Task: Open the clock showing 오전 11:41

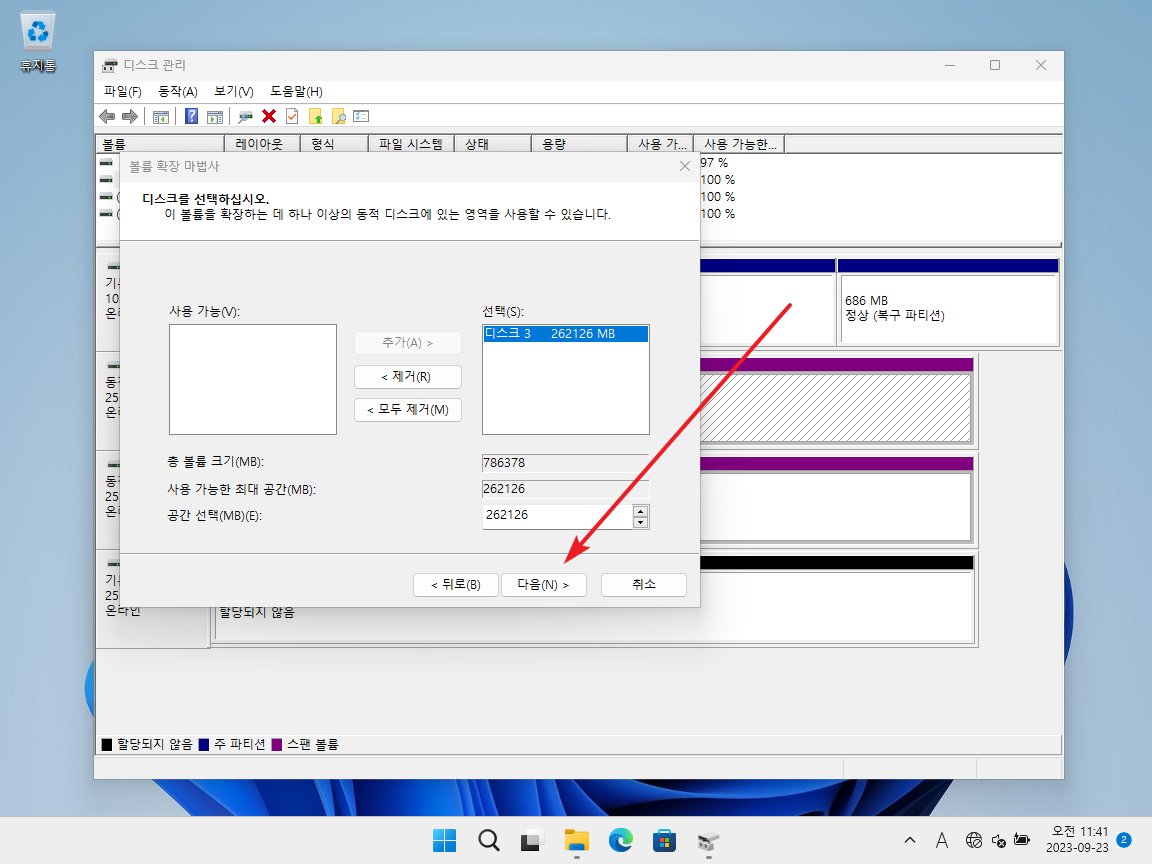Action: 1078,840
